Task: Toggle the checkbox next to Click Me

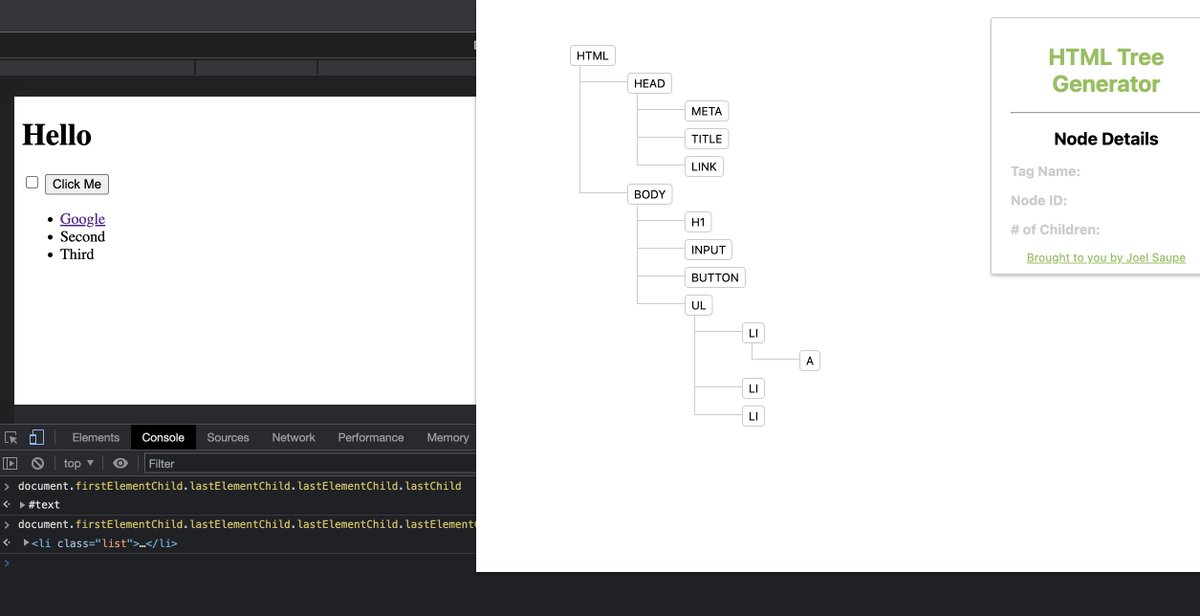Action: point(31,183)
